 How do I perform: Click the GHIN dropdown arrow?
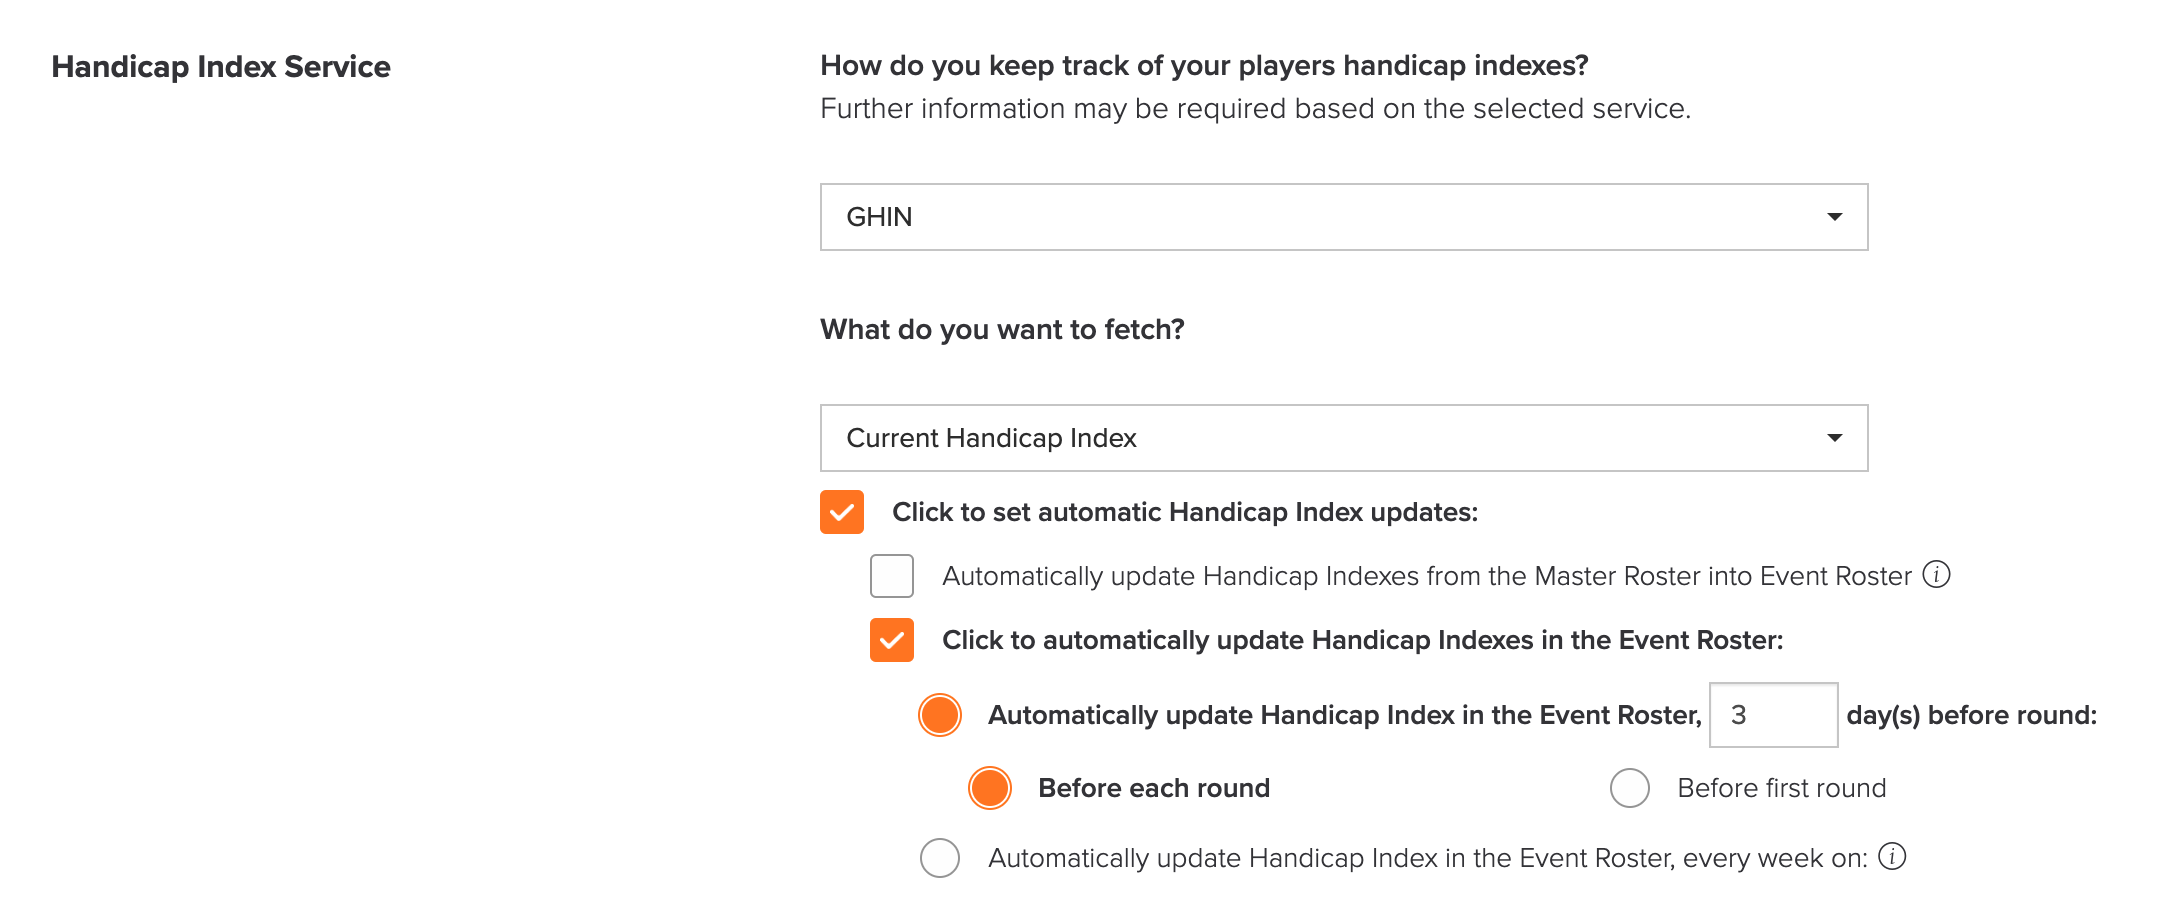click(x=1834, y=217)
